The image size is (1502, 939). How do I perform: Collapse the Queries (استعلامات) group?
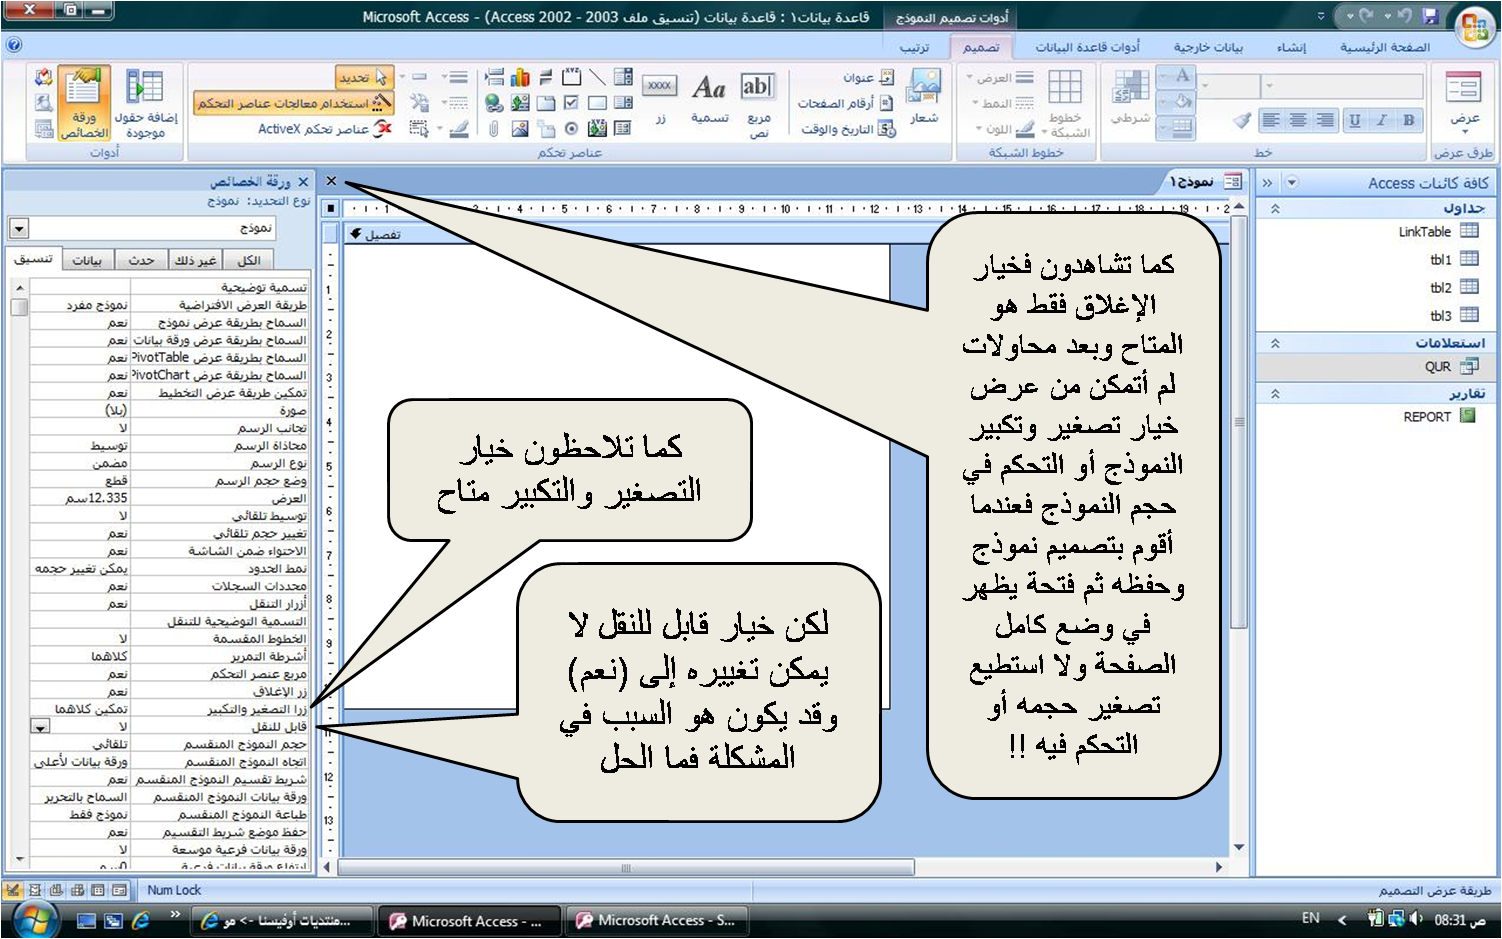[1275, 343]
